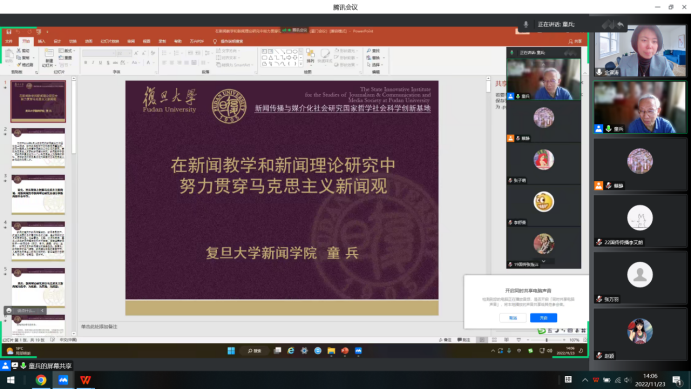This screenshot has height=389, width=692.
Task: Click the Save icon in PowerPoint quick access toolbar
Action: [x=9, y=32]
